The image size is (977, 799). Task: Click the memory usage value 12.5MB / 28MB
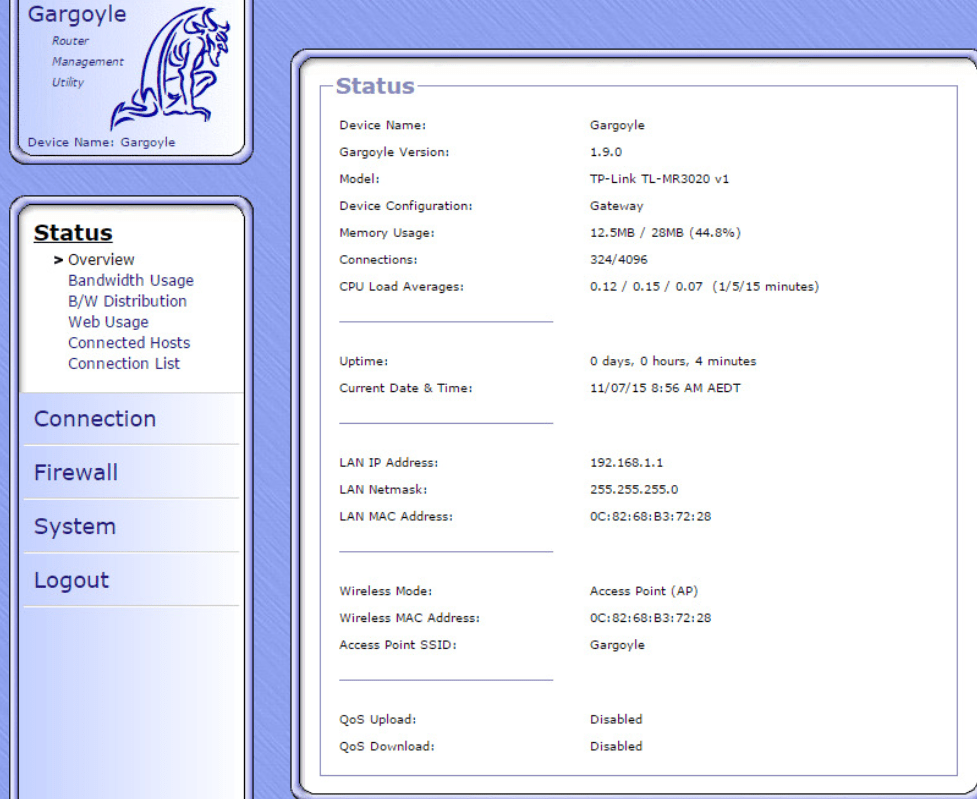665,233
